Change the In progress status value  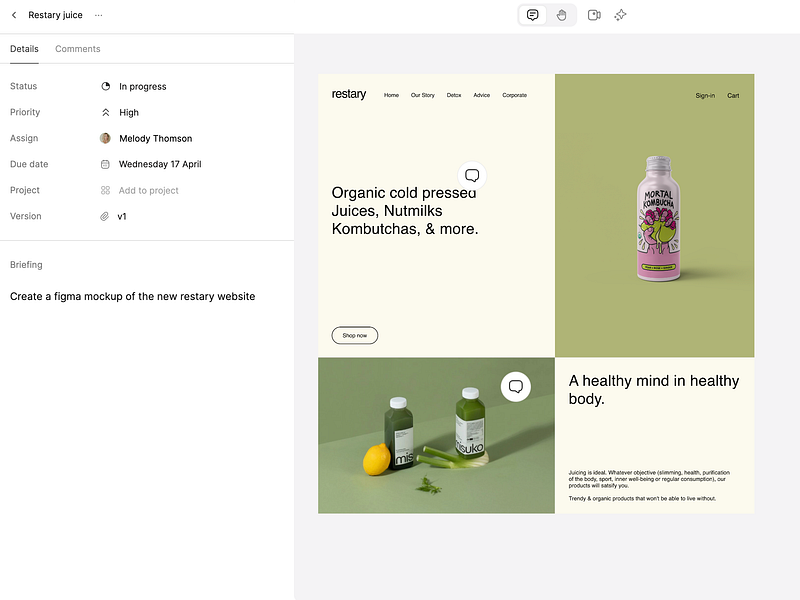coord(143,87)
